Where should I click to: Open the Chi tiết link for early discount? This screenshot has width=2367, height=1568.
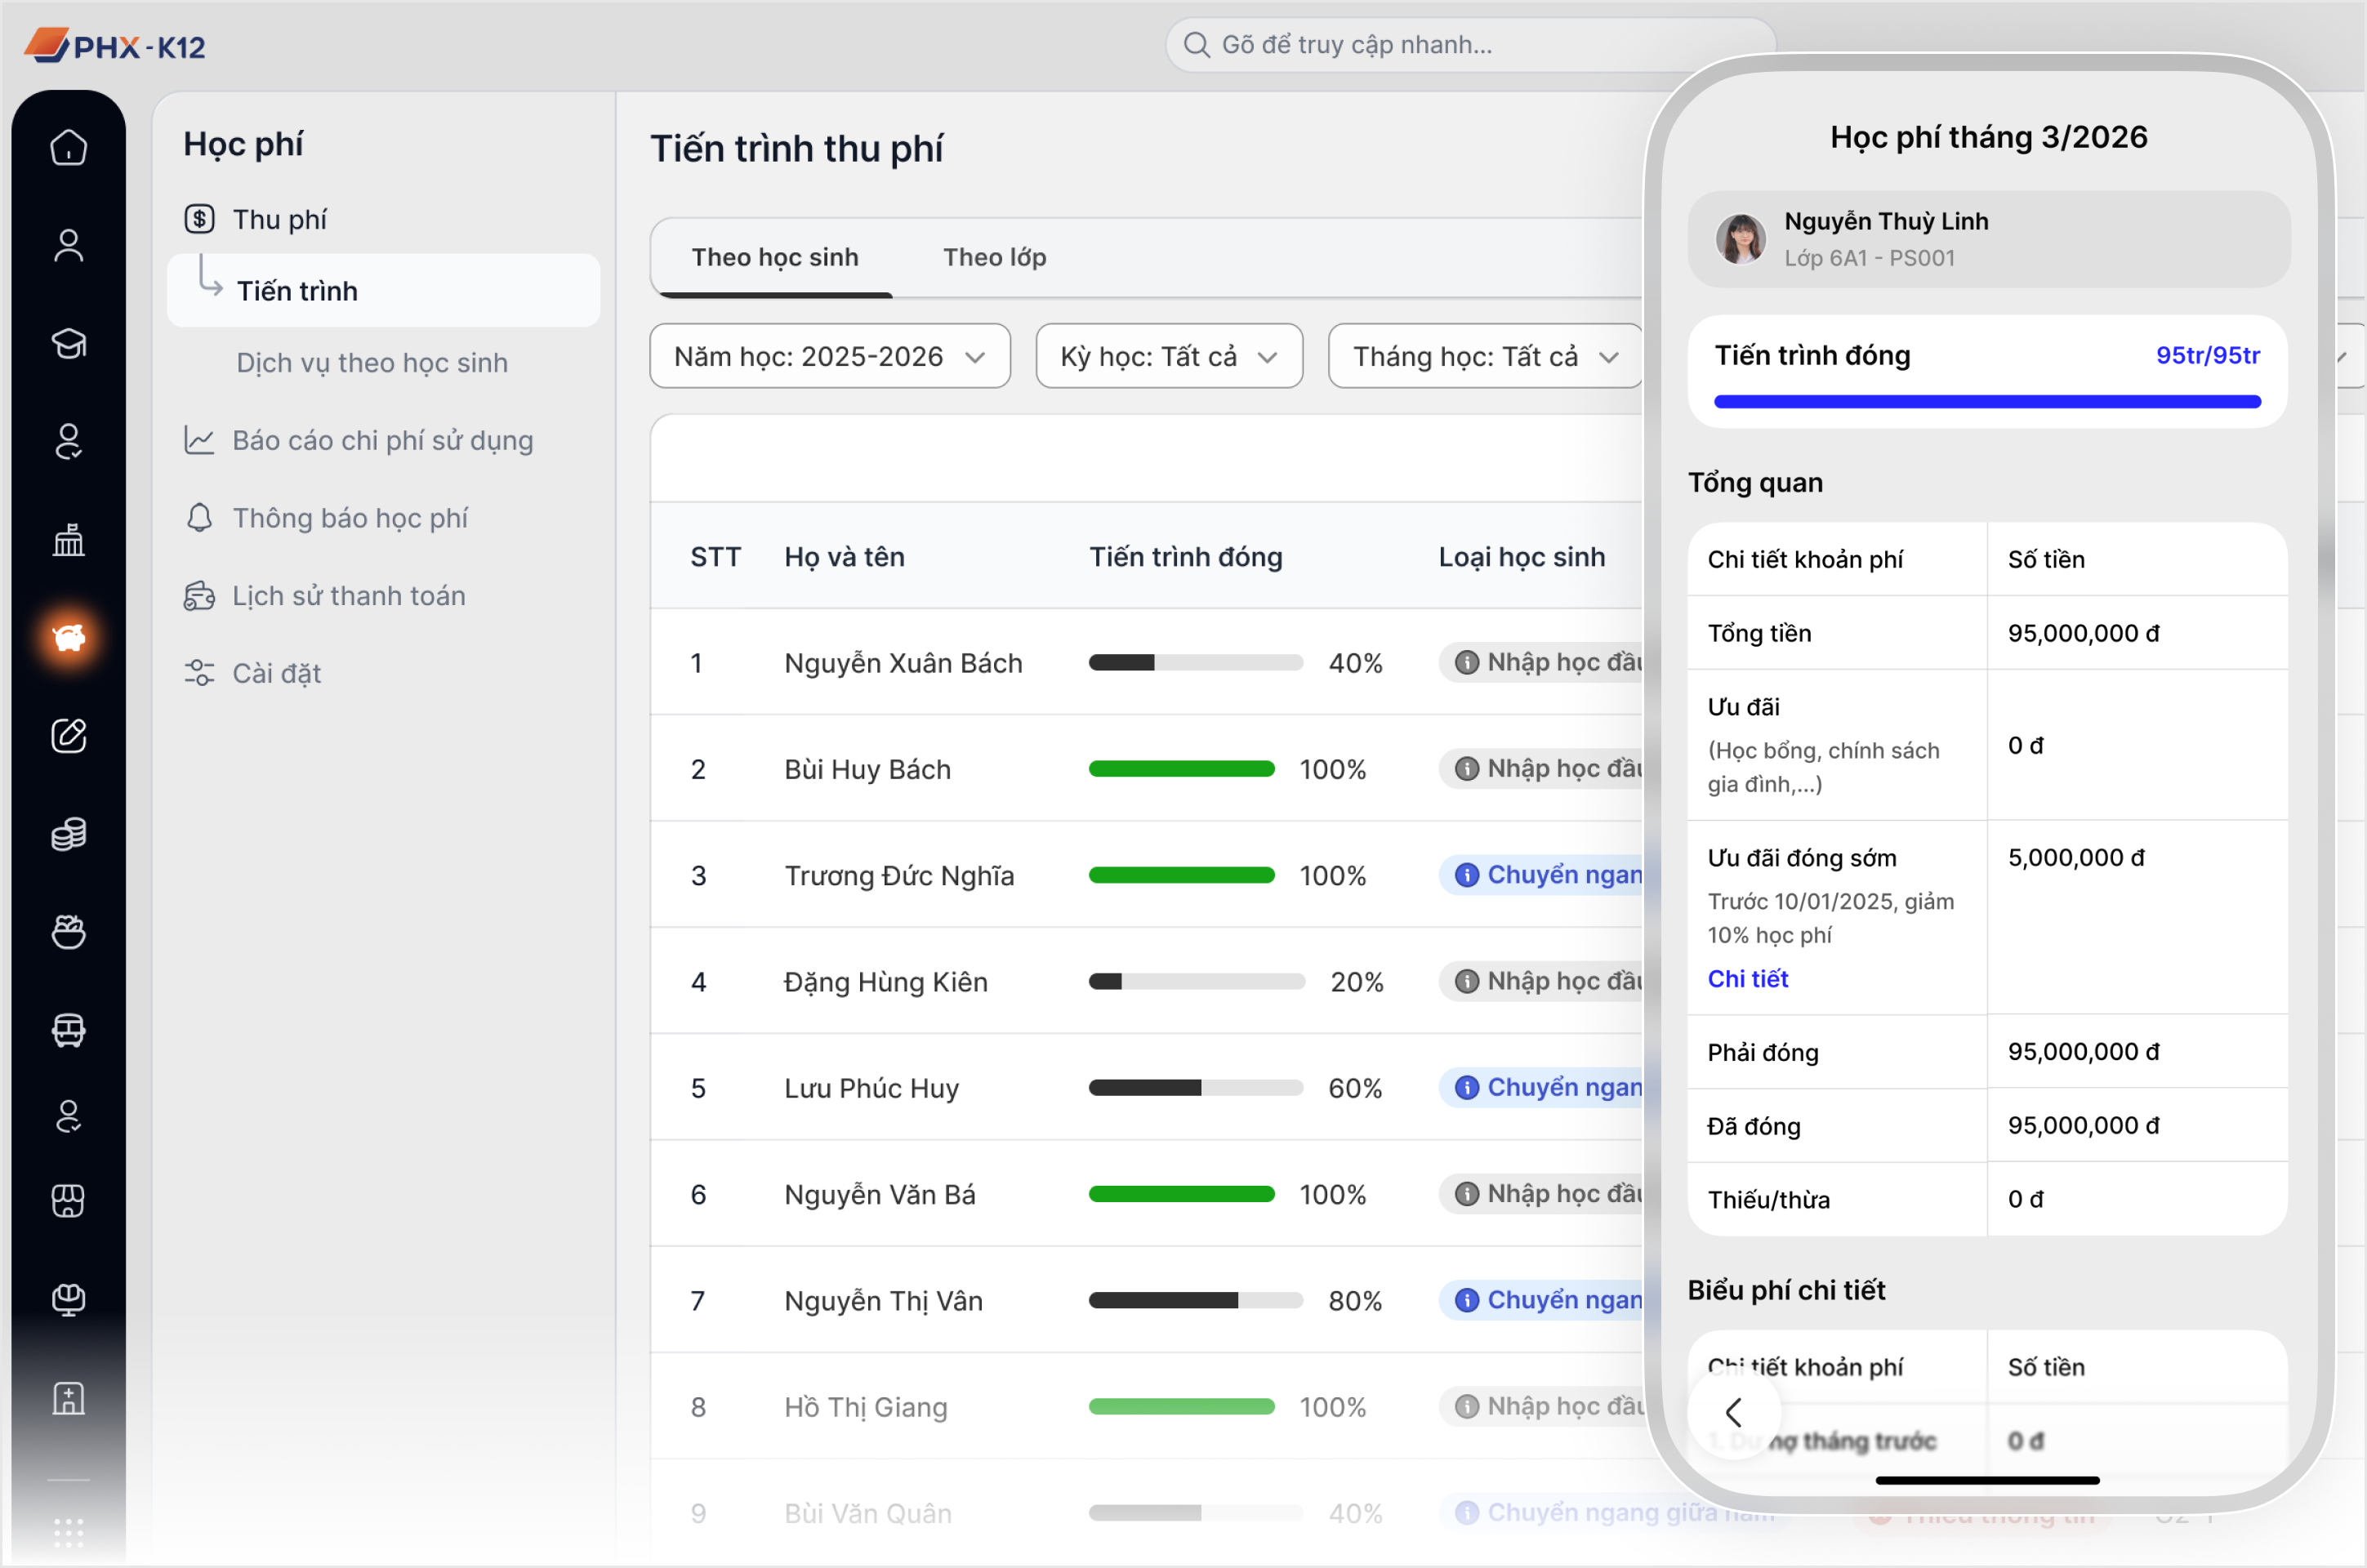1747,978
